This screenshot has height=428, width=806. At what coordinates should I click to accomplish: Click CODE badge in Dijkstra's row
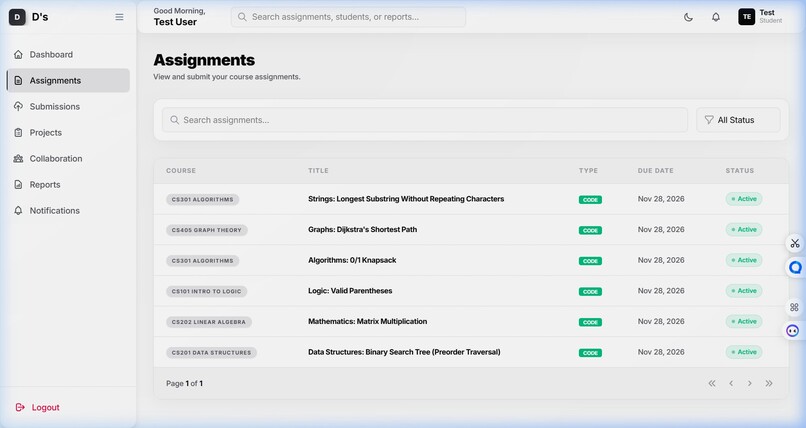point(590,230)
